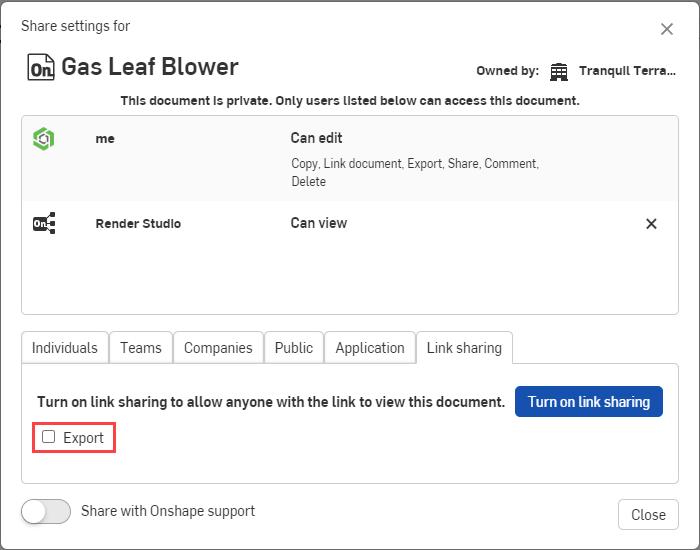Switch to the Teams tab
This screenshot has height=550, width=700.
pyautogui.click(x=141, y=348)
